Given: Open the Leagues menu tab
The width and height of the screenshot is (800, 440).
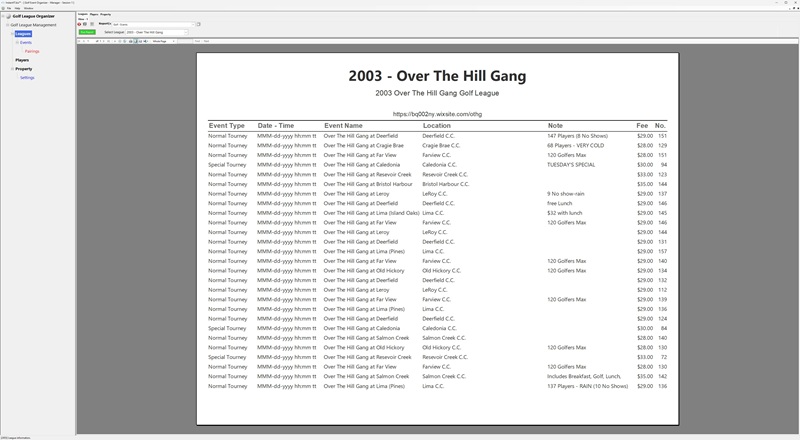Looking at the screenshot, I should tap(82, 14).
